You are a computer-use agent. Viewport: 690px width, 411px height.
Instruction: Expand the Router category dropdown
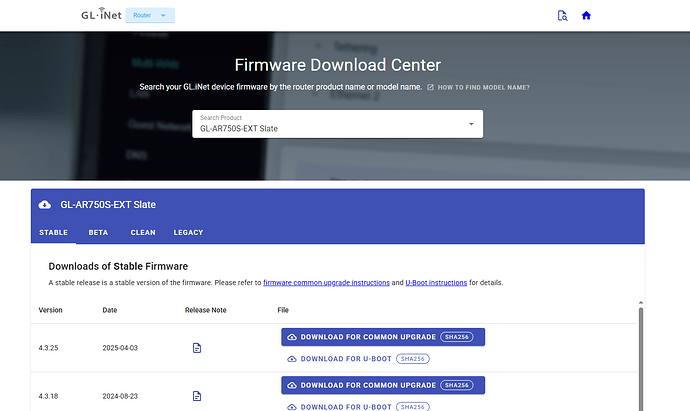click(x=150, y=15)
